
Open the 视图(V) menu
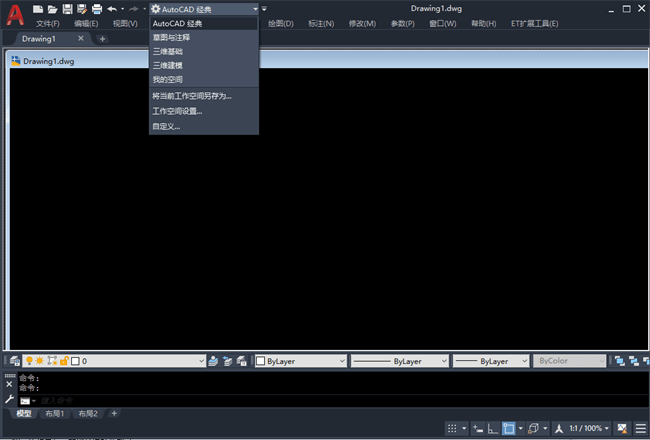click(x=125, y=24)
